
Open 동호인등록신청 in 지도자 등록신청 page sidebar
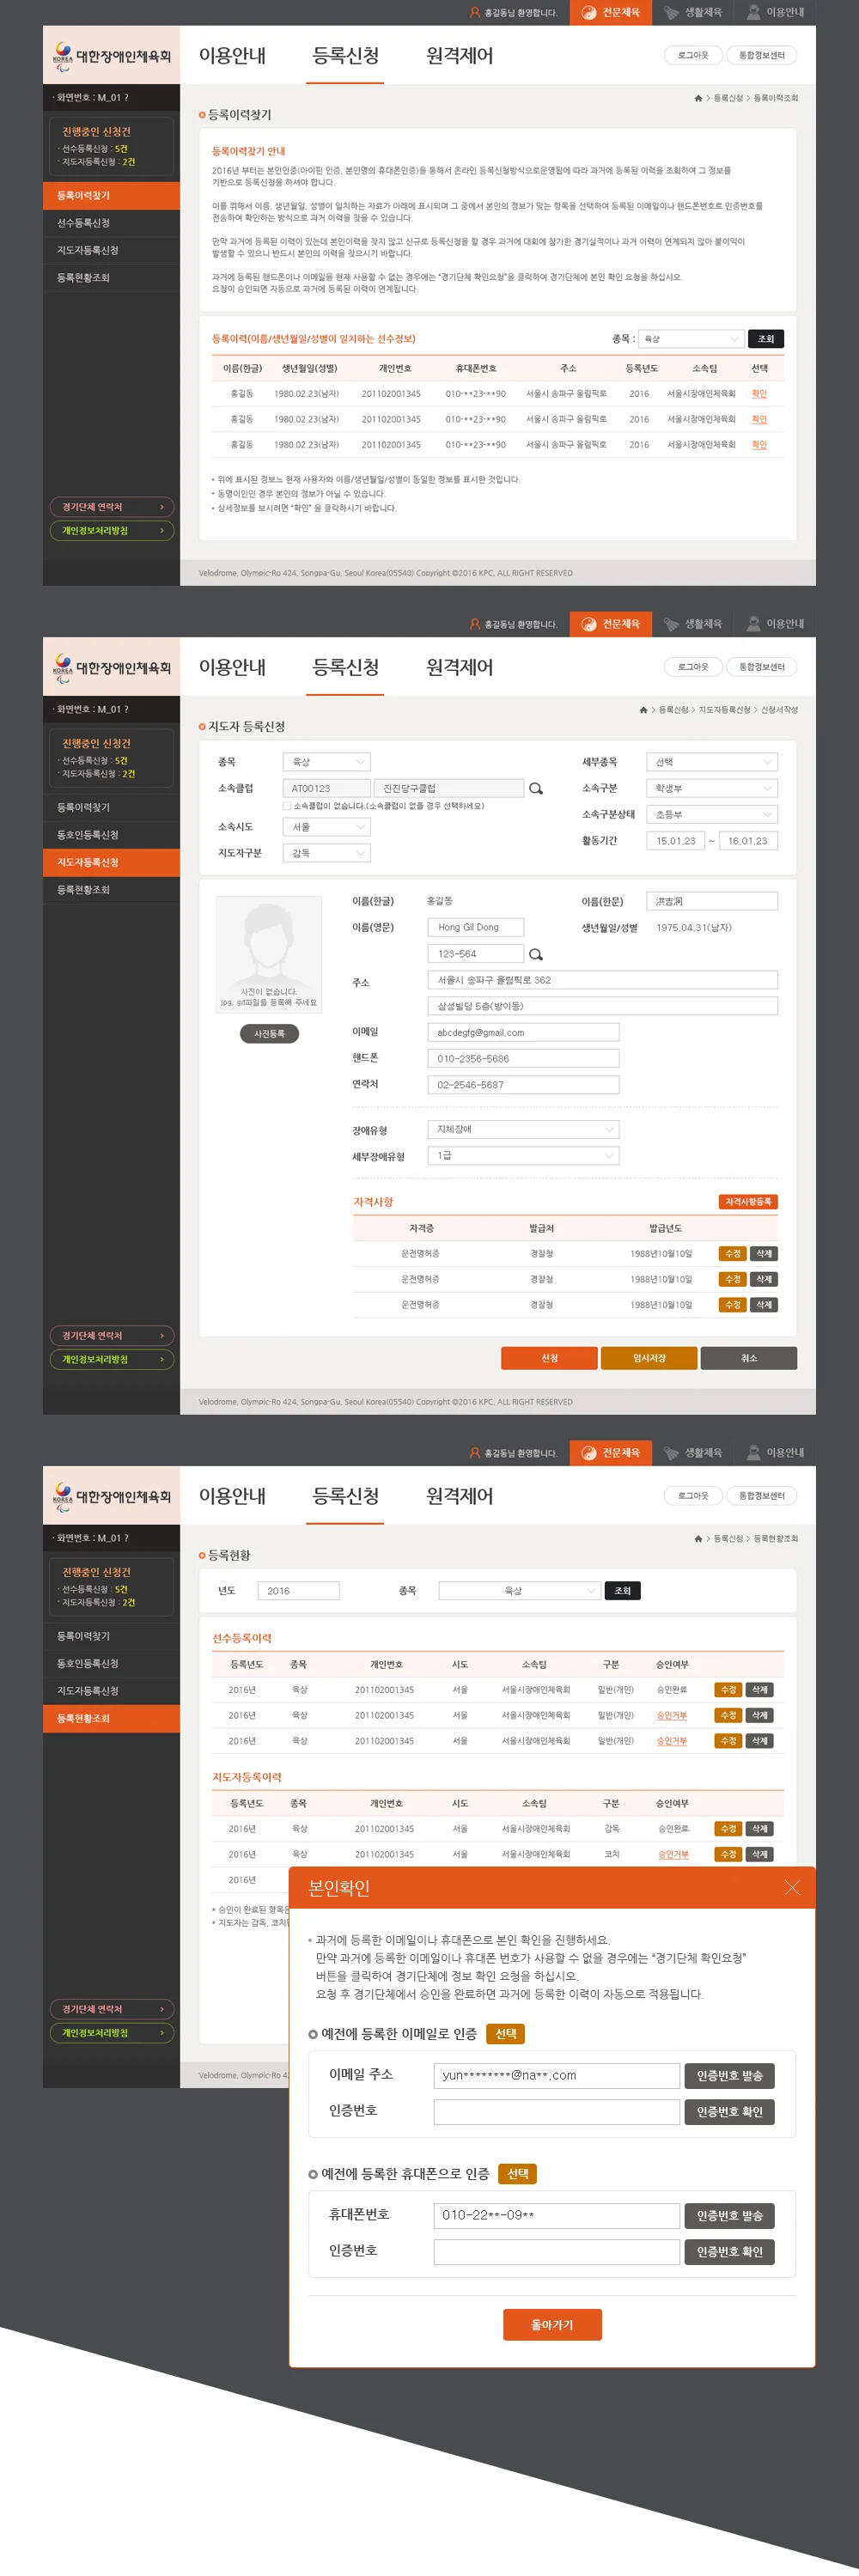111,835
